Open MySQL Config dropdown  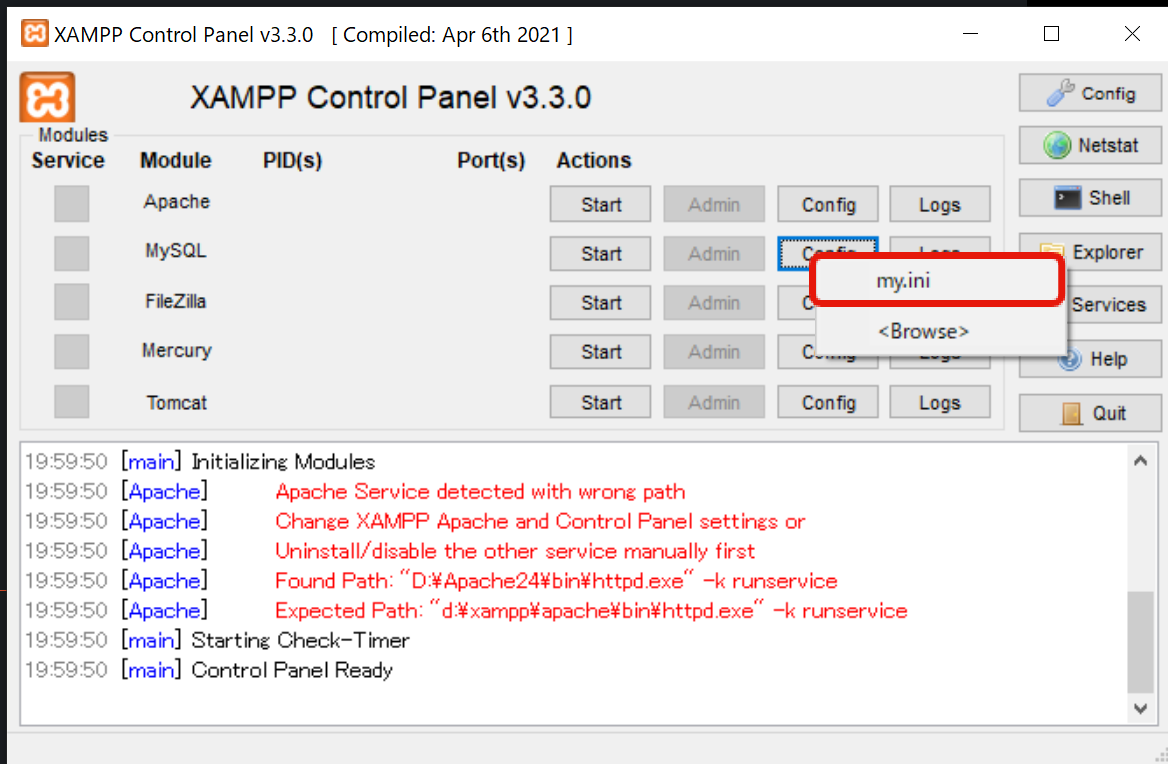tap(828, 245)
